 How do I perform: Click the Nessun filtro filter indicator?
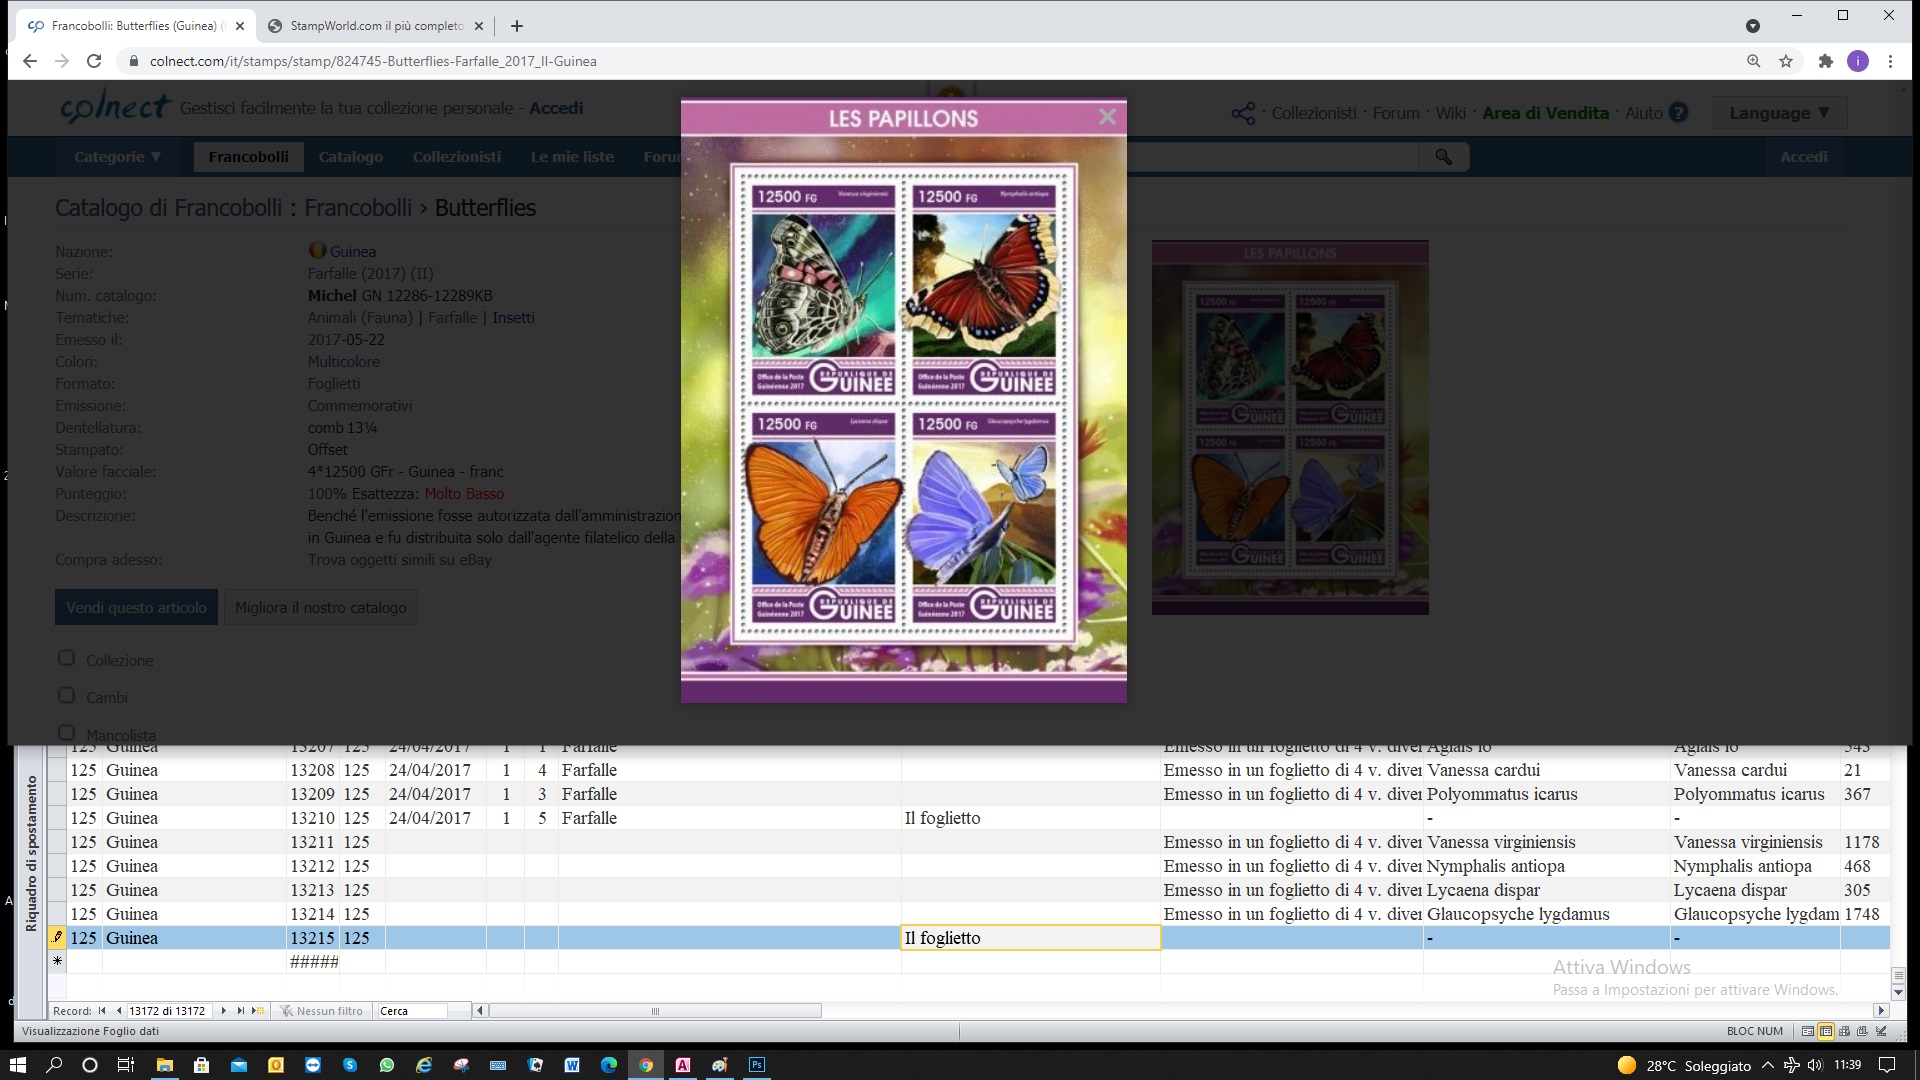(322, 1011)
